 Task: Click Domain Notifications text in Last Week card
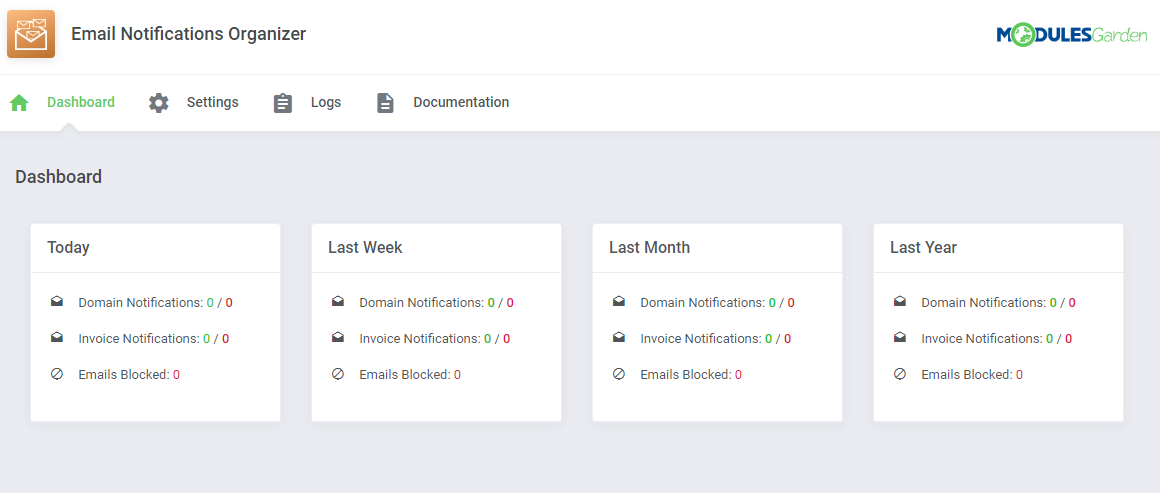click(422, 303)
